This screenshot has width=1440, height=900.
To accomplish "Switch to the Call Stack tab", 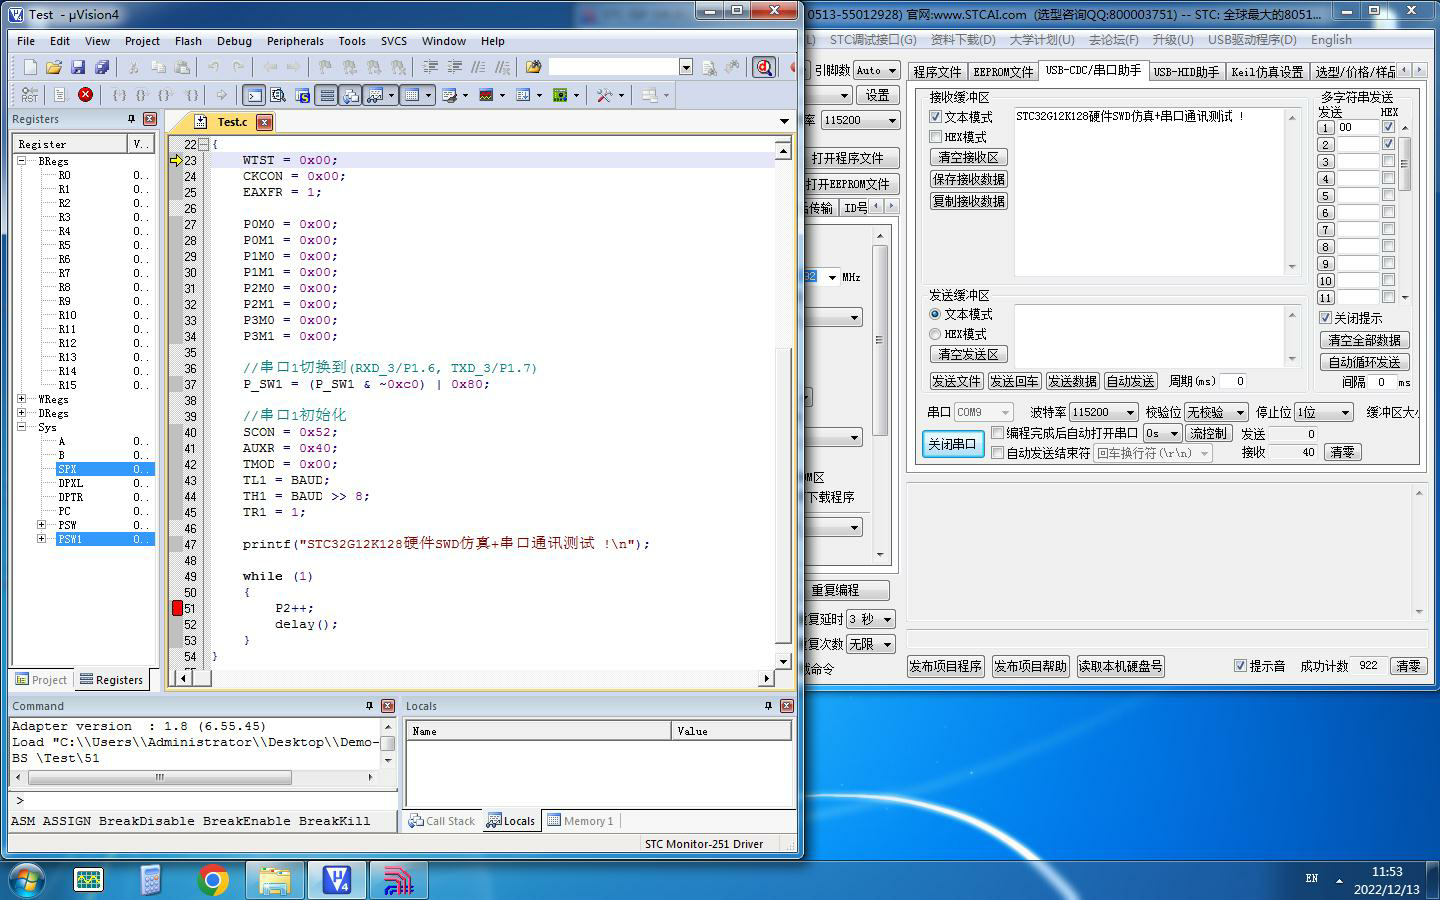I will (442, 821).
